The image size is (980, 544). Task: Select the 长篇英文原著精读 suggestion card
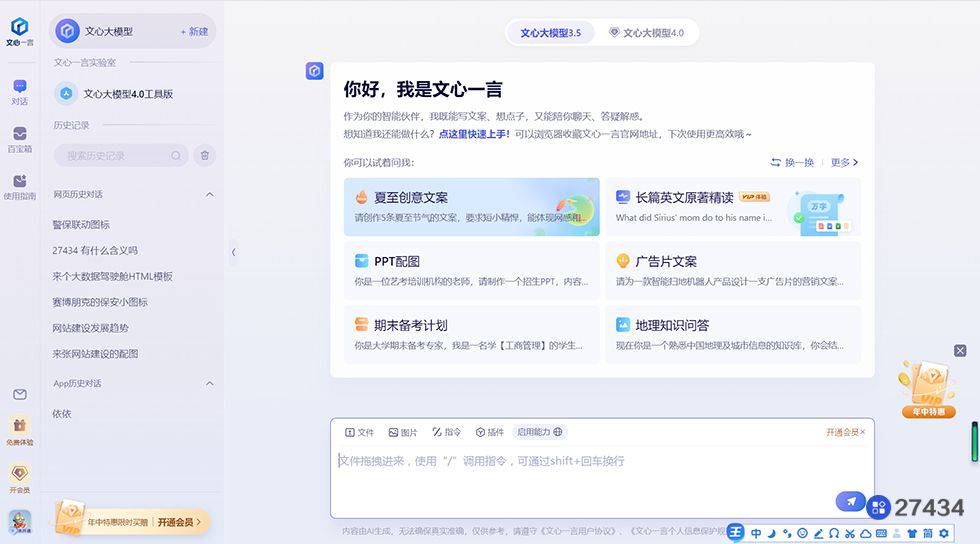click(732, 207)
